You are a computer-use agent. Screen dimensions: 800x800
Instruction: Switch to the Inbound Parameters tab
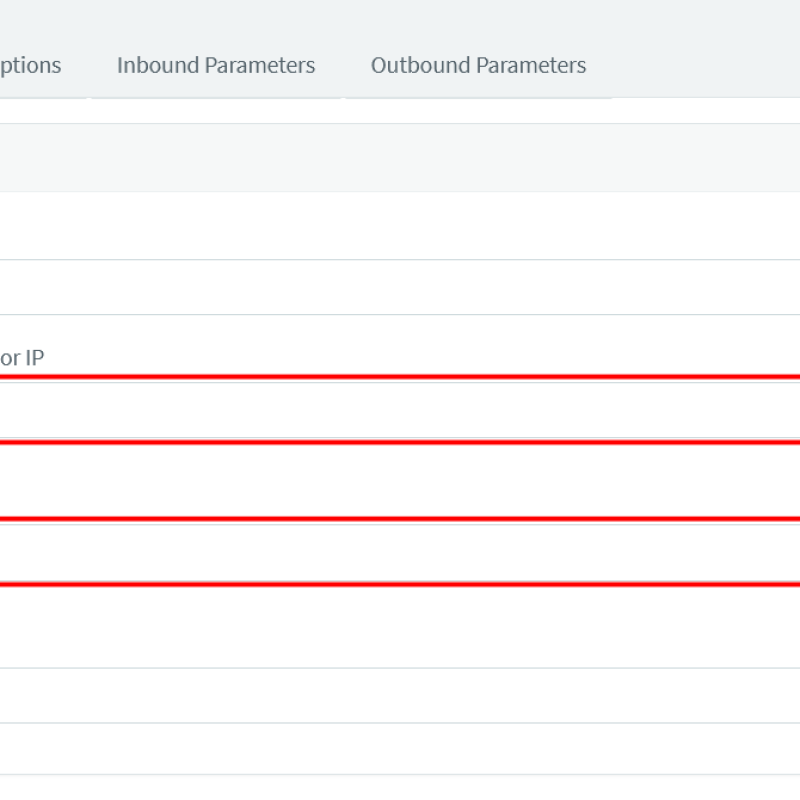tap(216, 65)
